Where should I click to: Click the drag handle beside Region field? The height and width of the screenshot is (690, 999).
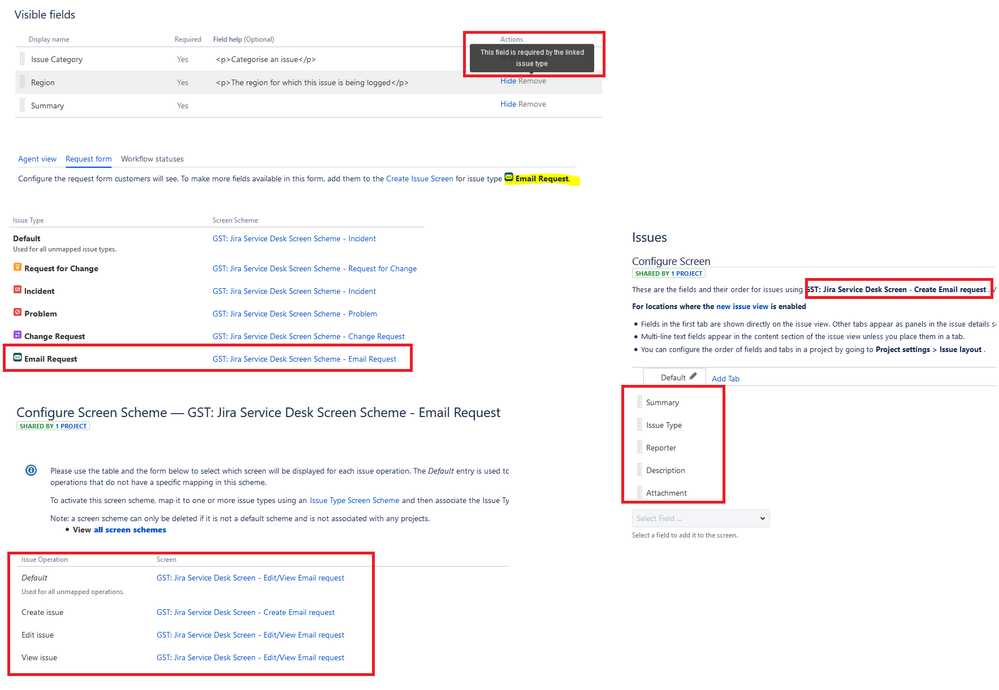[x=22, y=82]
